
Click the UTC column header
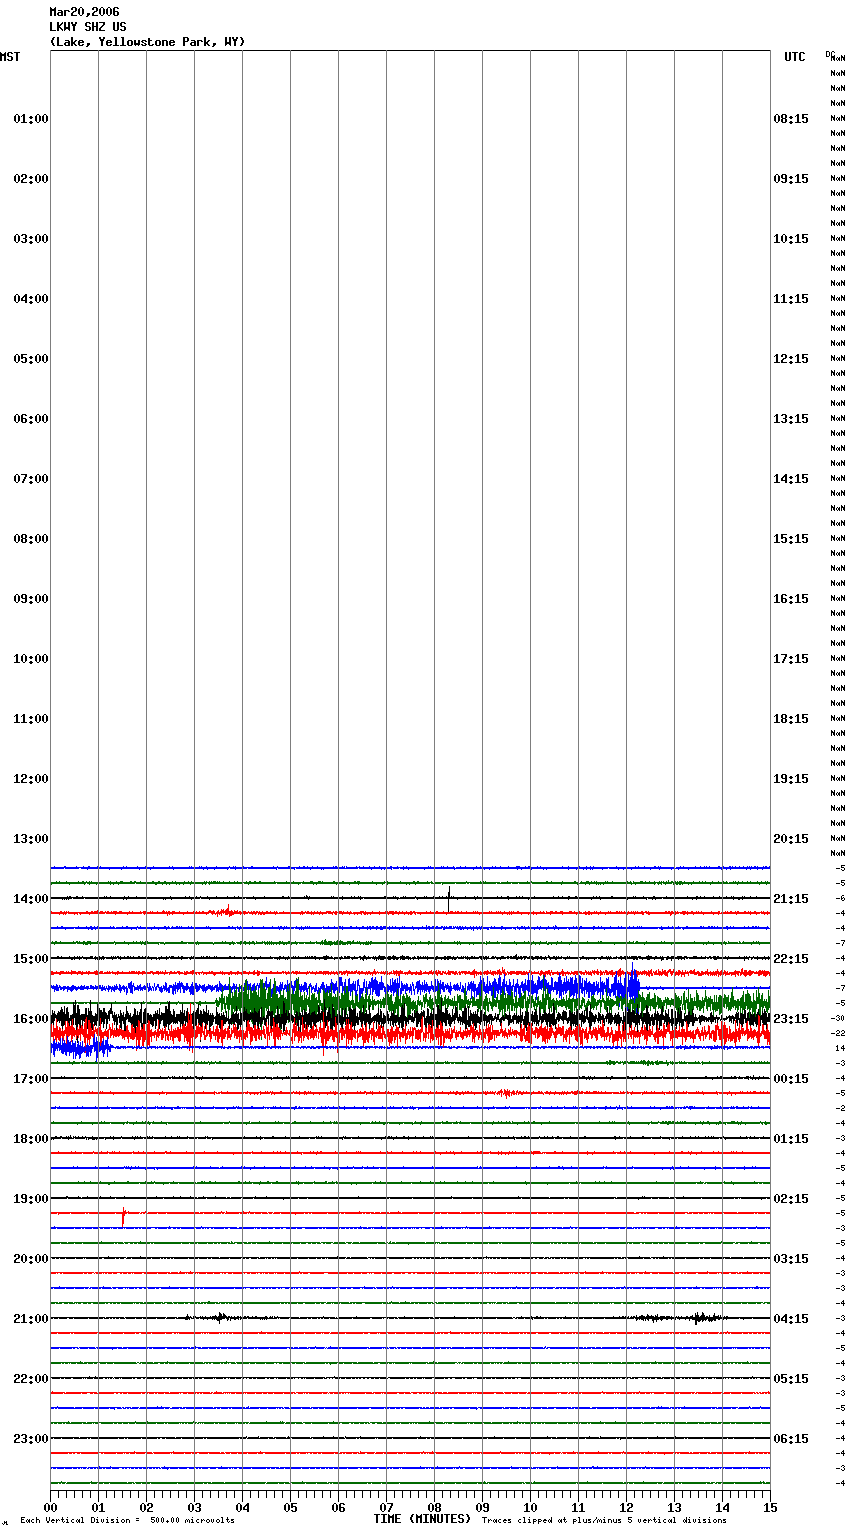794,57
